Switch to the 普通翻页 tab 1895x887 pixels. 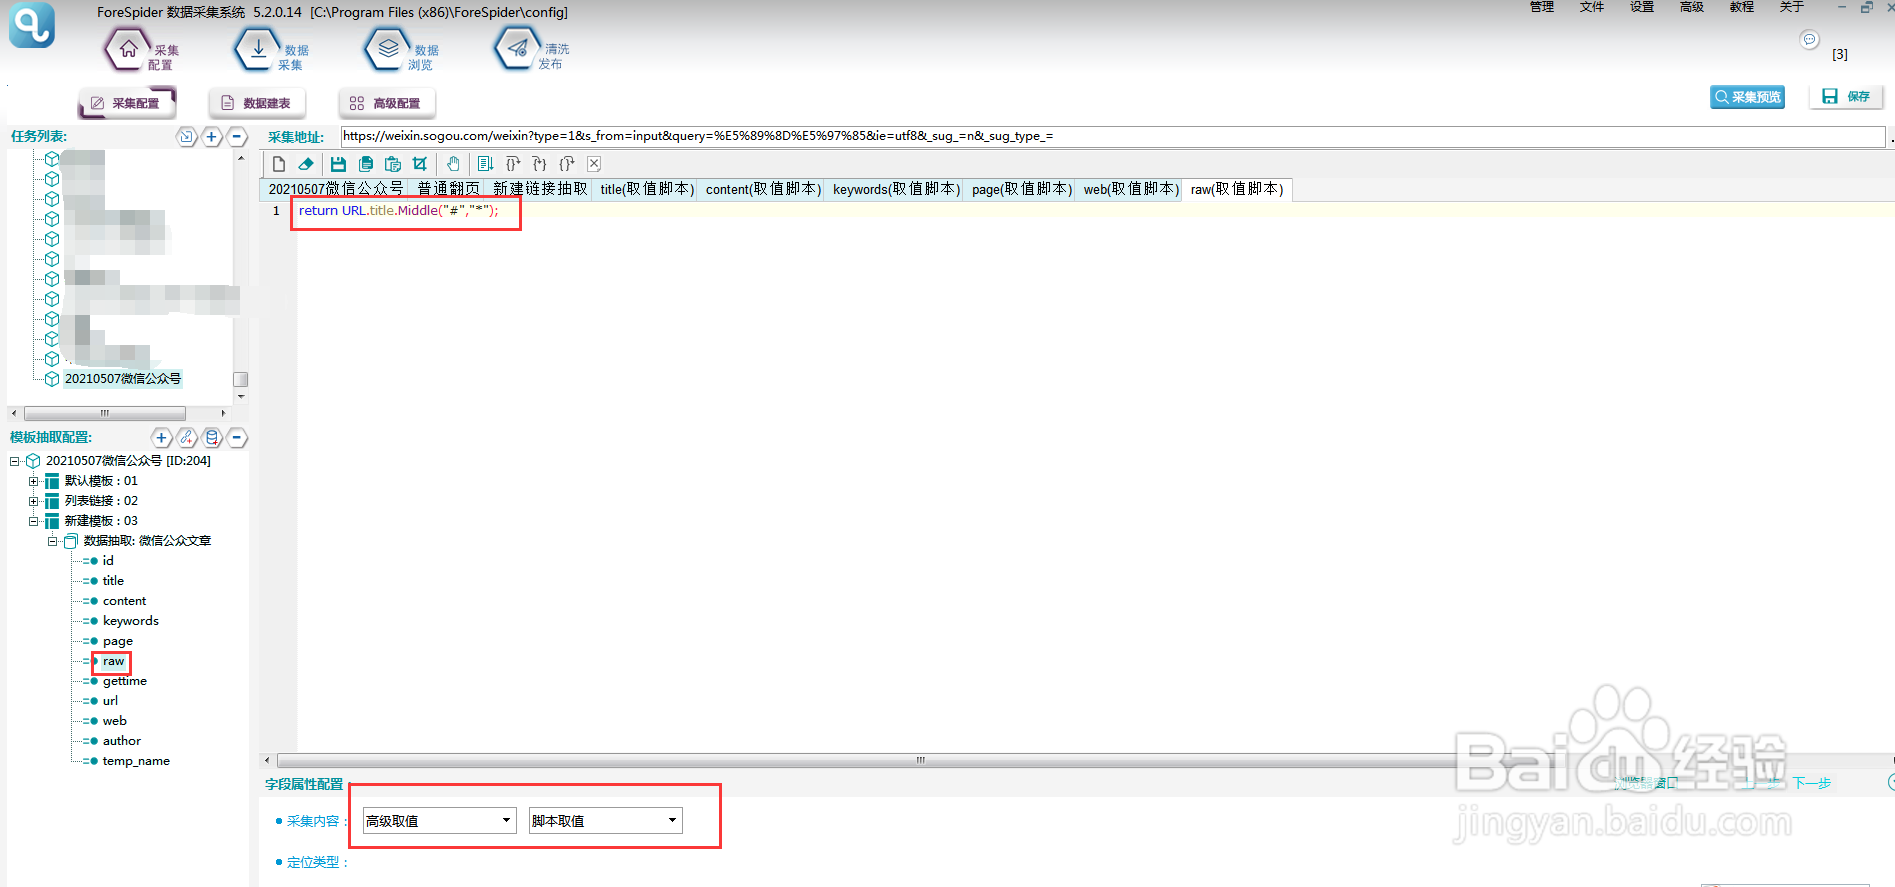coord(448,189)
